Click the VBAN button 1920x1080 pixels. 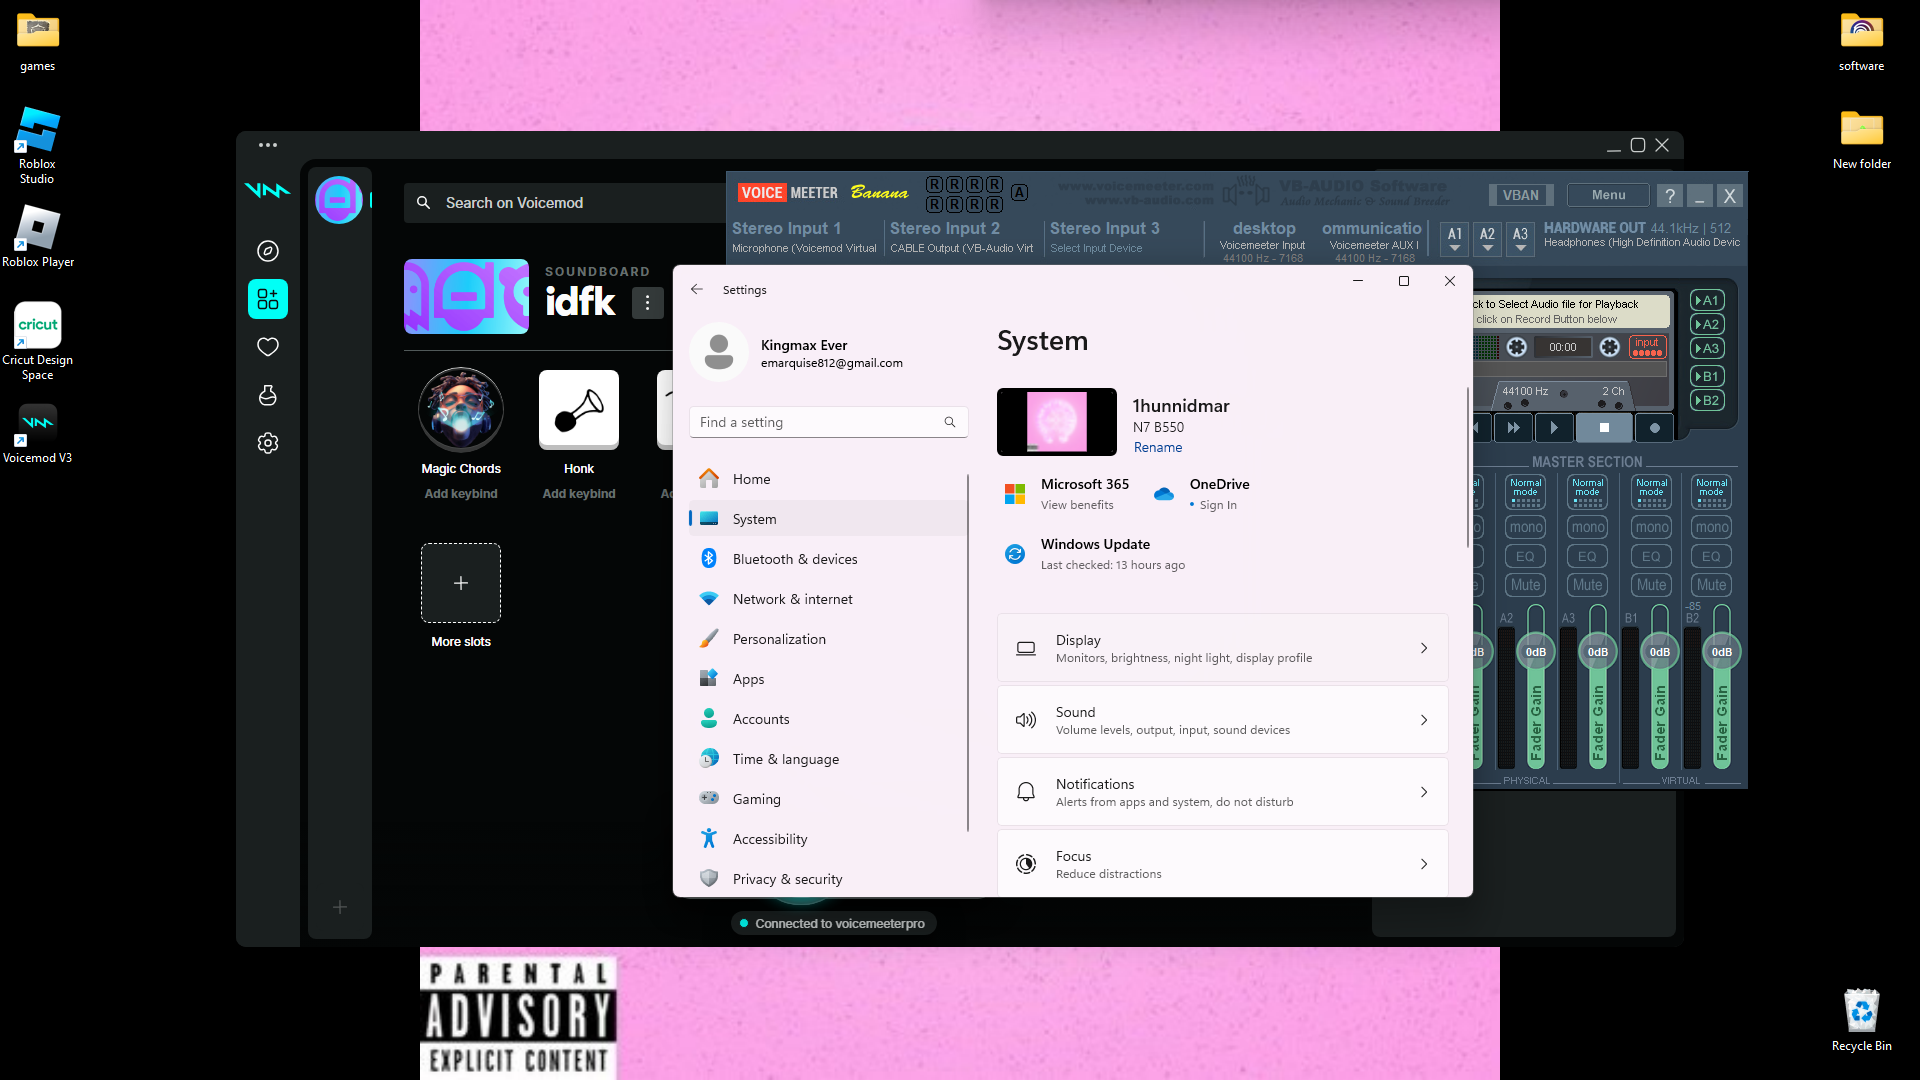pyautogui.click(x=1520, y=195)
